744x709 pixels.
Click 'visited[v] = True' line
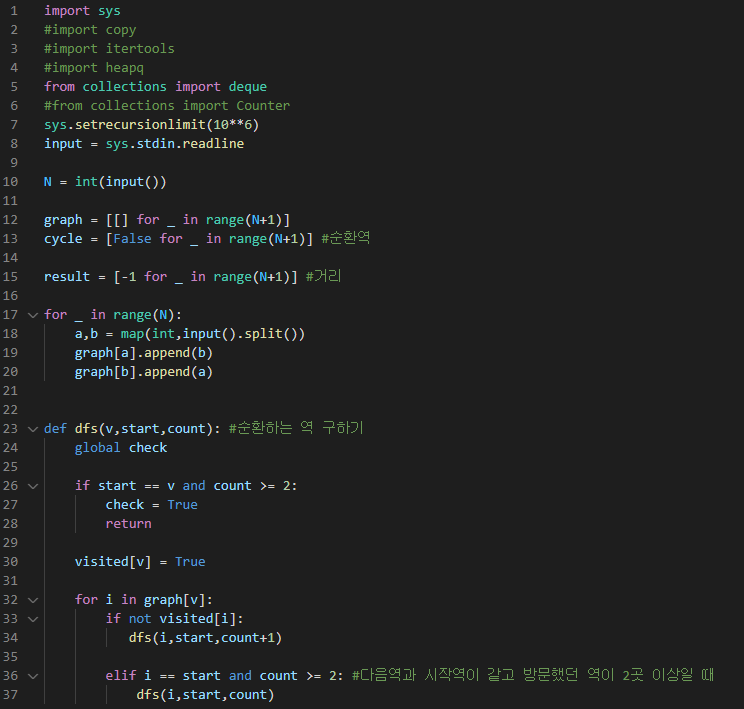pos(140,561)
